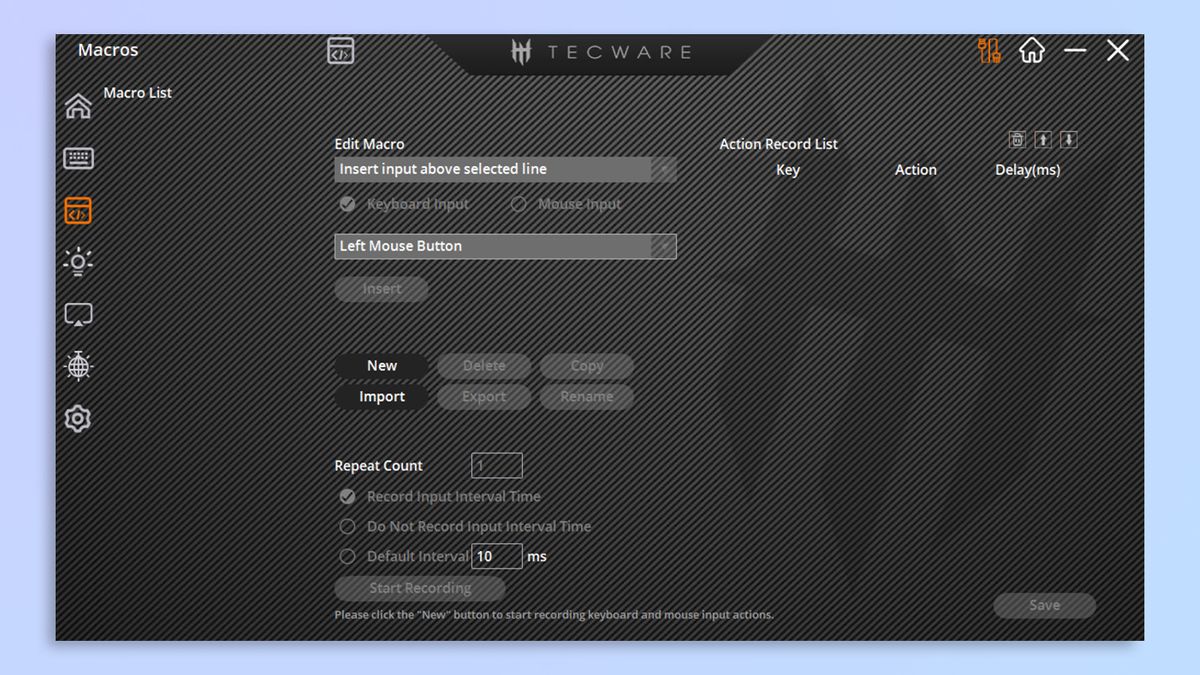
Task: Open the settings gear in sidebar
Action: click(78, 418)
